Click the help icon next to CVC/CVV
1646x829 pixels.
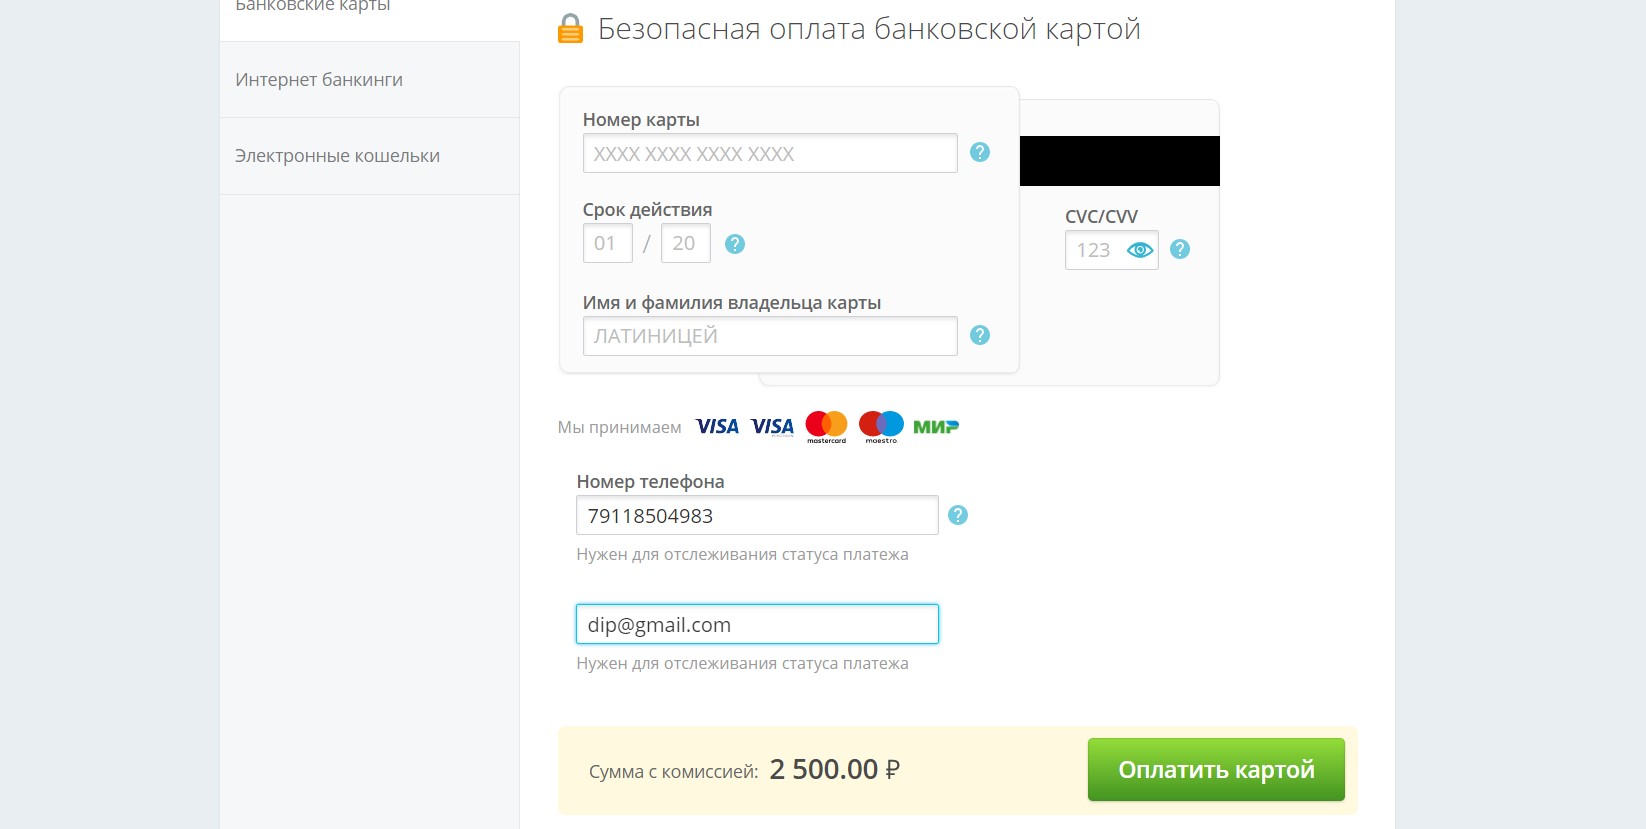tap(1180, 249)
